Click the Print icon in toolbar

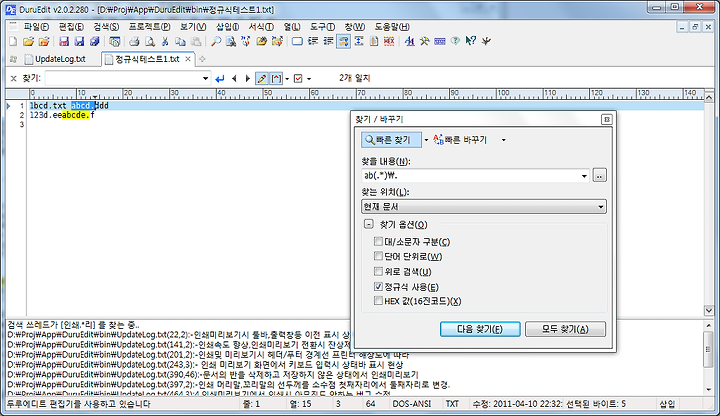click(x=134, y=41)
